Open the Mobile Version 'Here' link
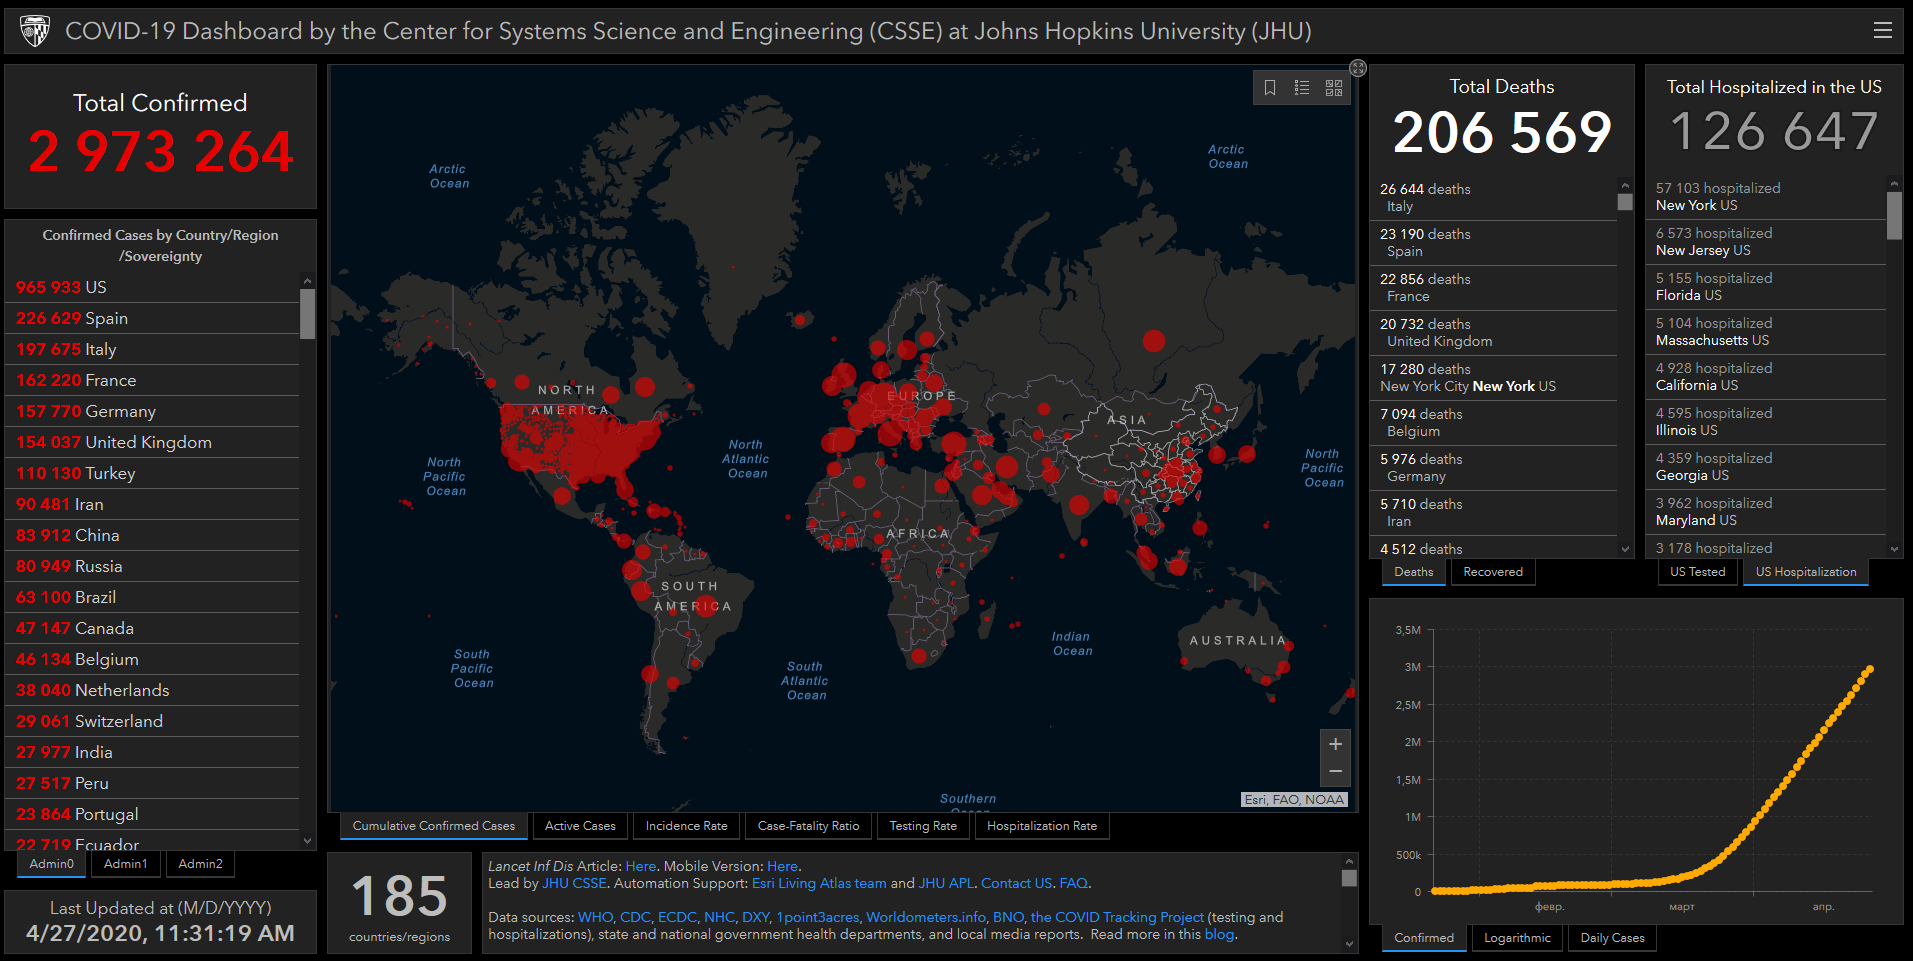The width and height of the screenshot is (1913, 961). [x=782, y=867]
